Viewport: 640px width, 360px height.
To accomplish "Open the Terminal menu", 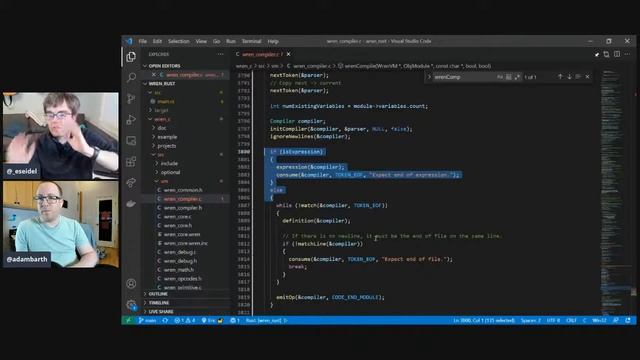I will coord(251,41).
